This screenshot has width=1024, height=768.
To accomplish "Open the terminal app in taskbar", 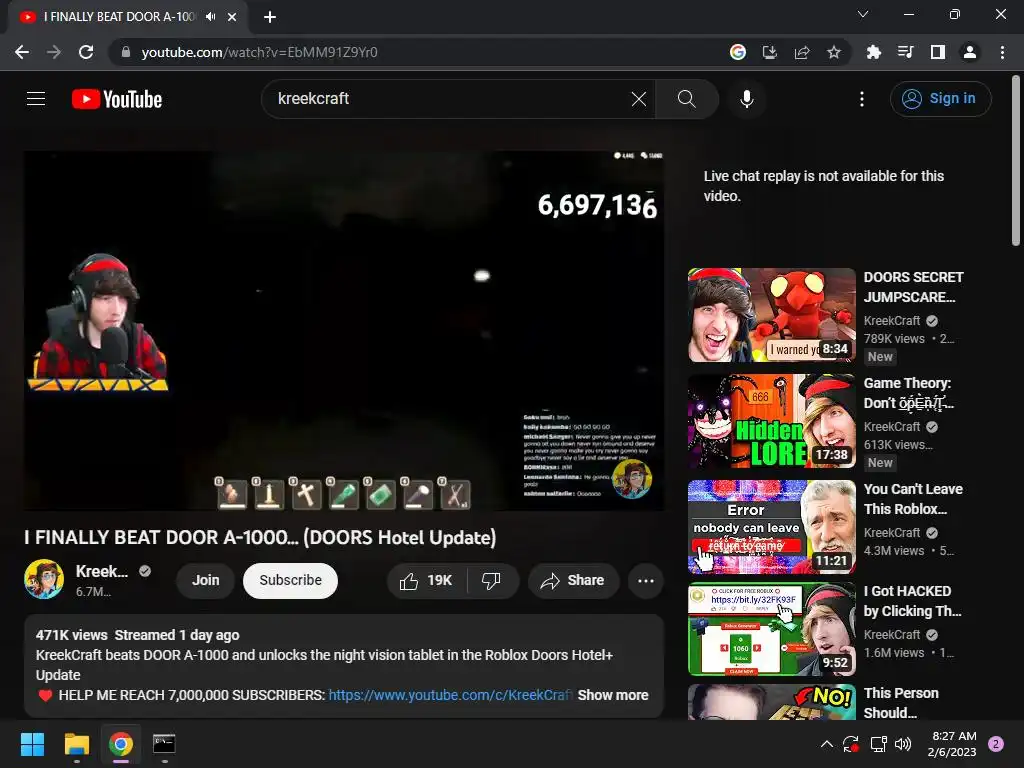I will click(164, 744).
